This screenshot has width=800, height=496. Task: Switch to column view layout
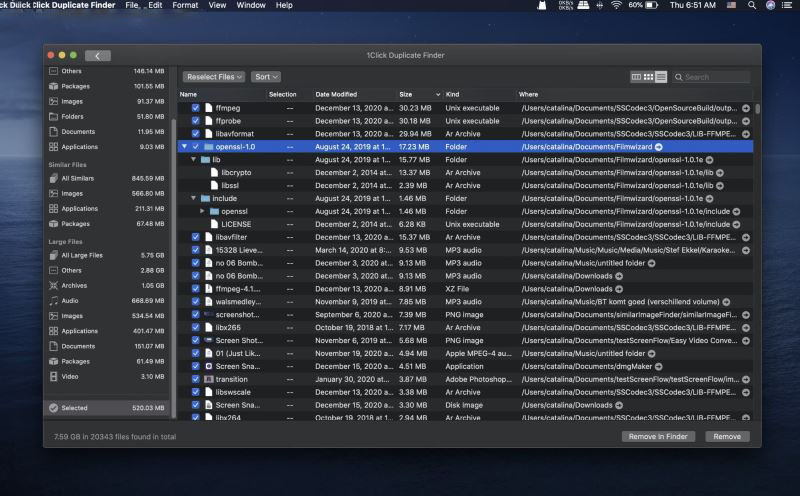tap(636, 77)
